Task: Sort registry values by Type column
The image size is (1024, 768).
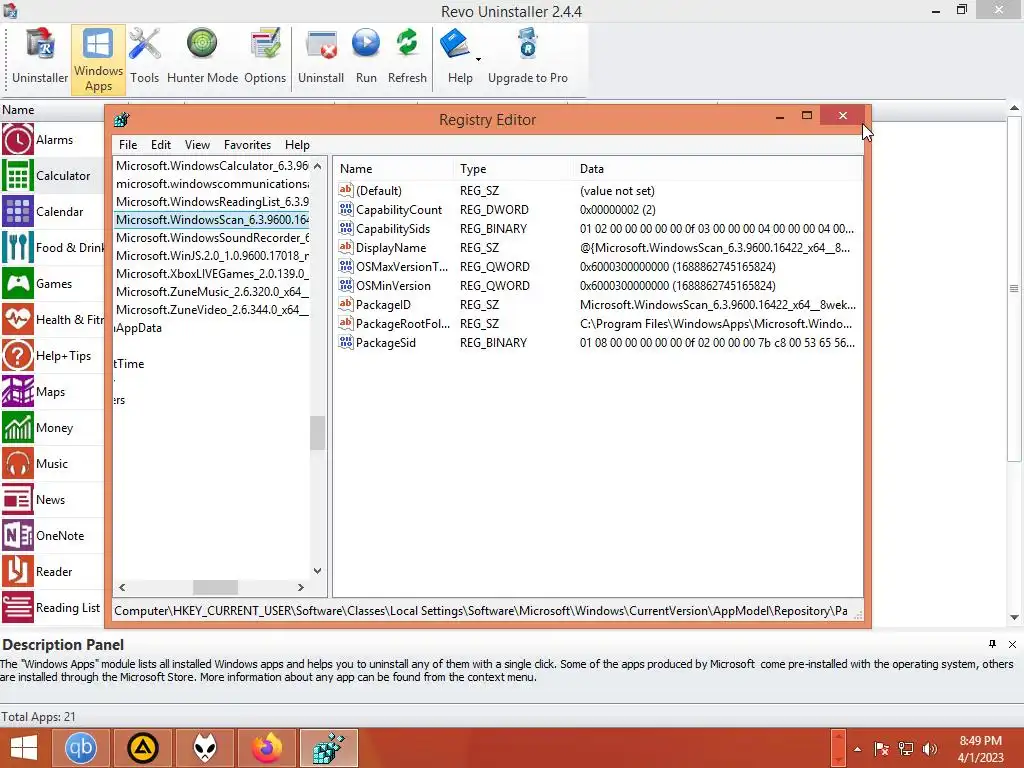Action: click(x=513, y=168)
